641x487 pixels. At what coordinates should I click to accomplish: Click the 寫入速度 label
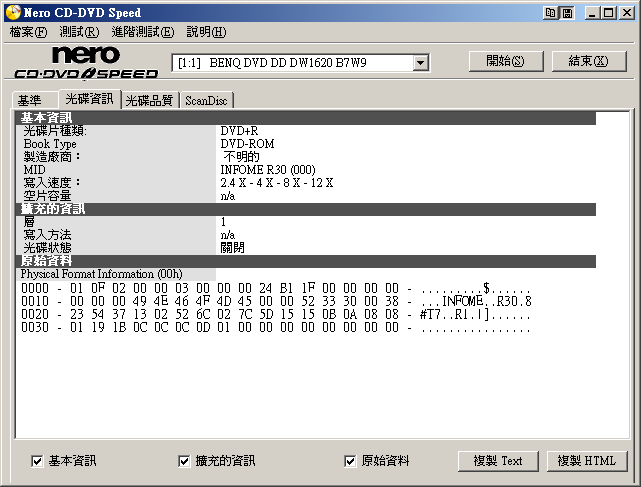pyautogui.click(x=52, y=183)
